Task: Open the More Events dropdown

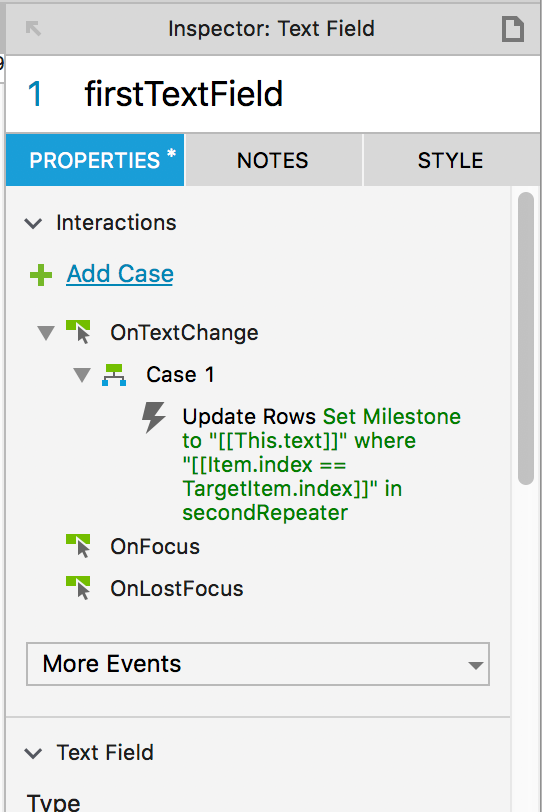Action: coord(258,664)
